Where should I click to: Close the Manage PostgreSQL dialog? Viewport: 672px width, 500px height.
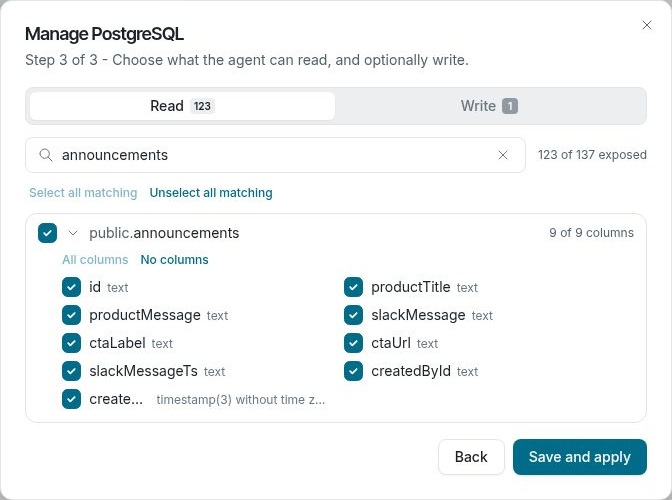647,25
